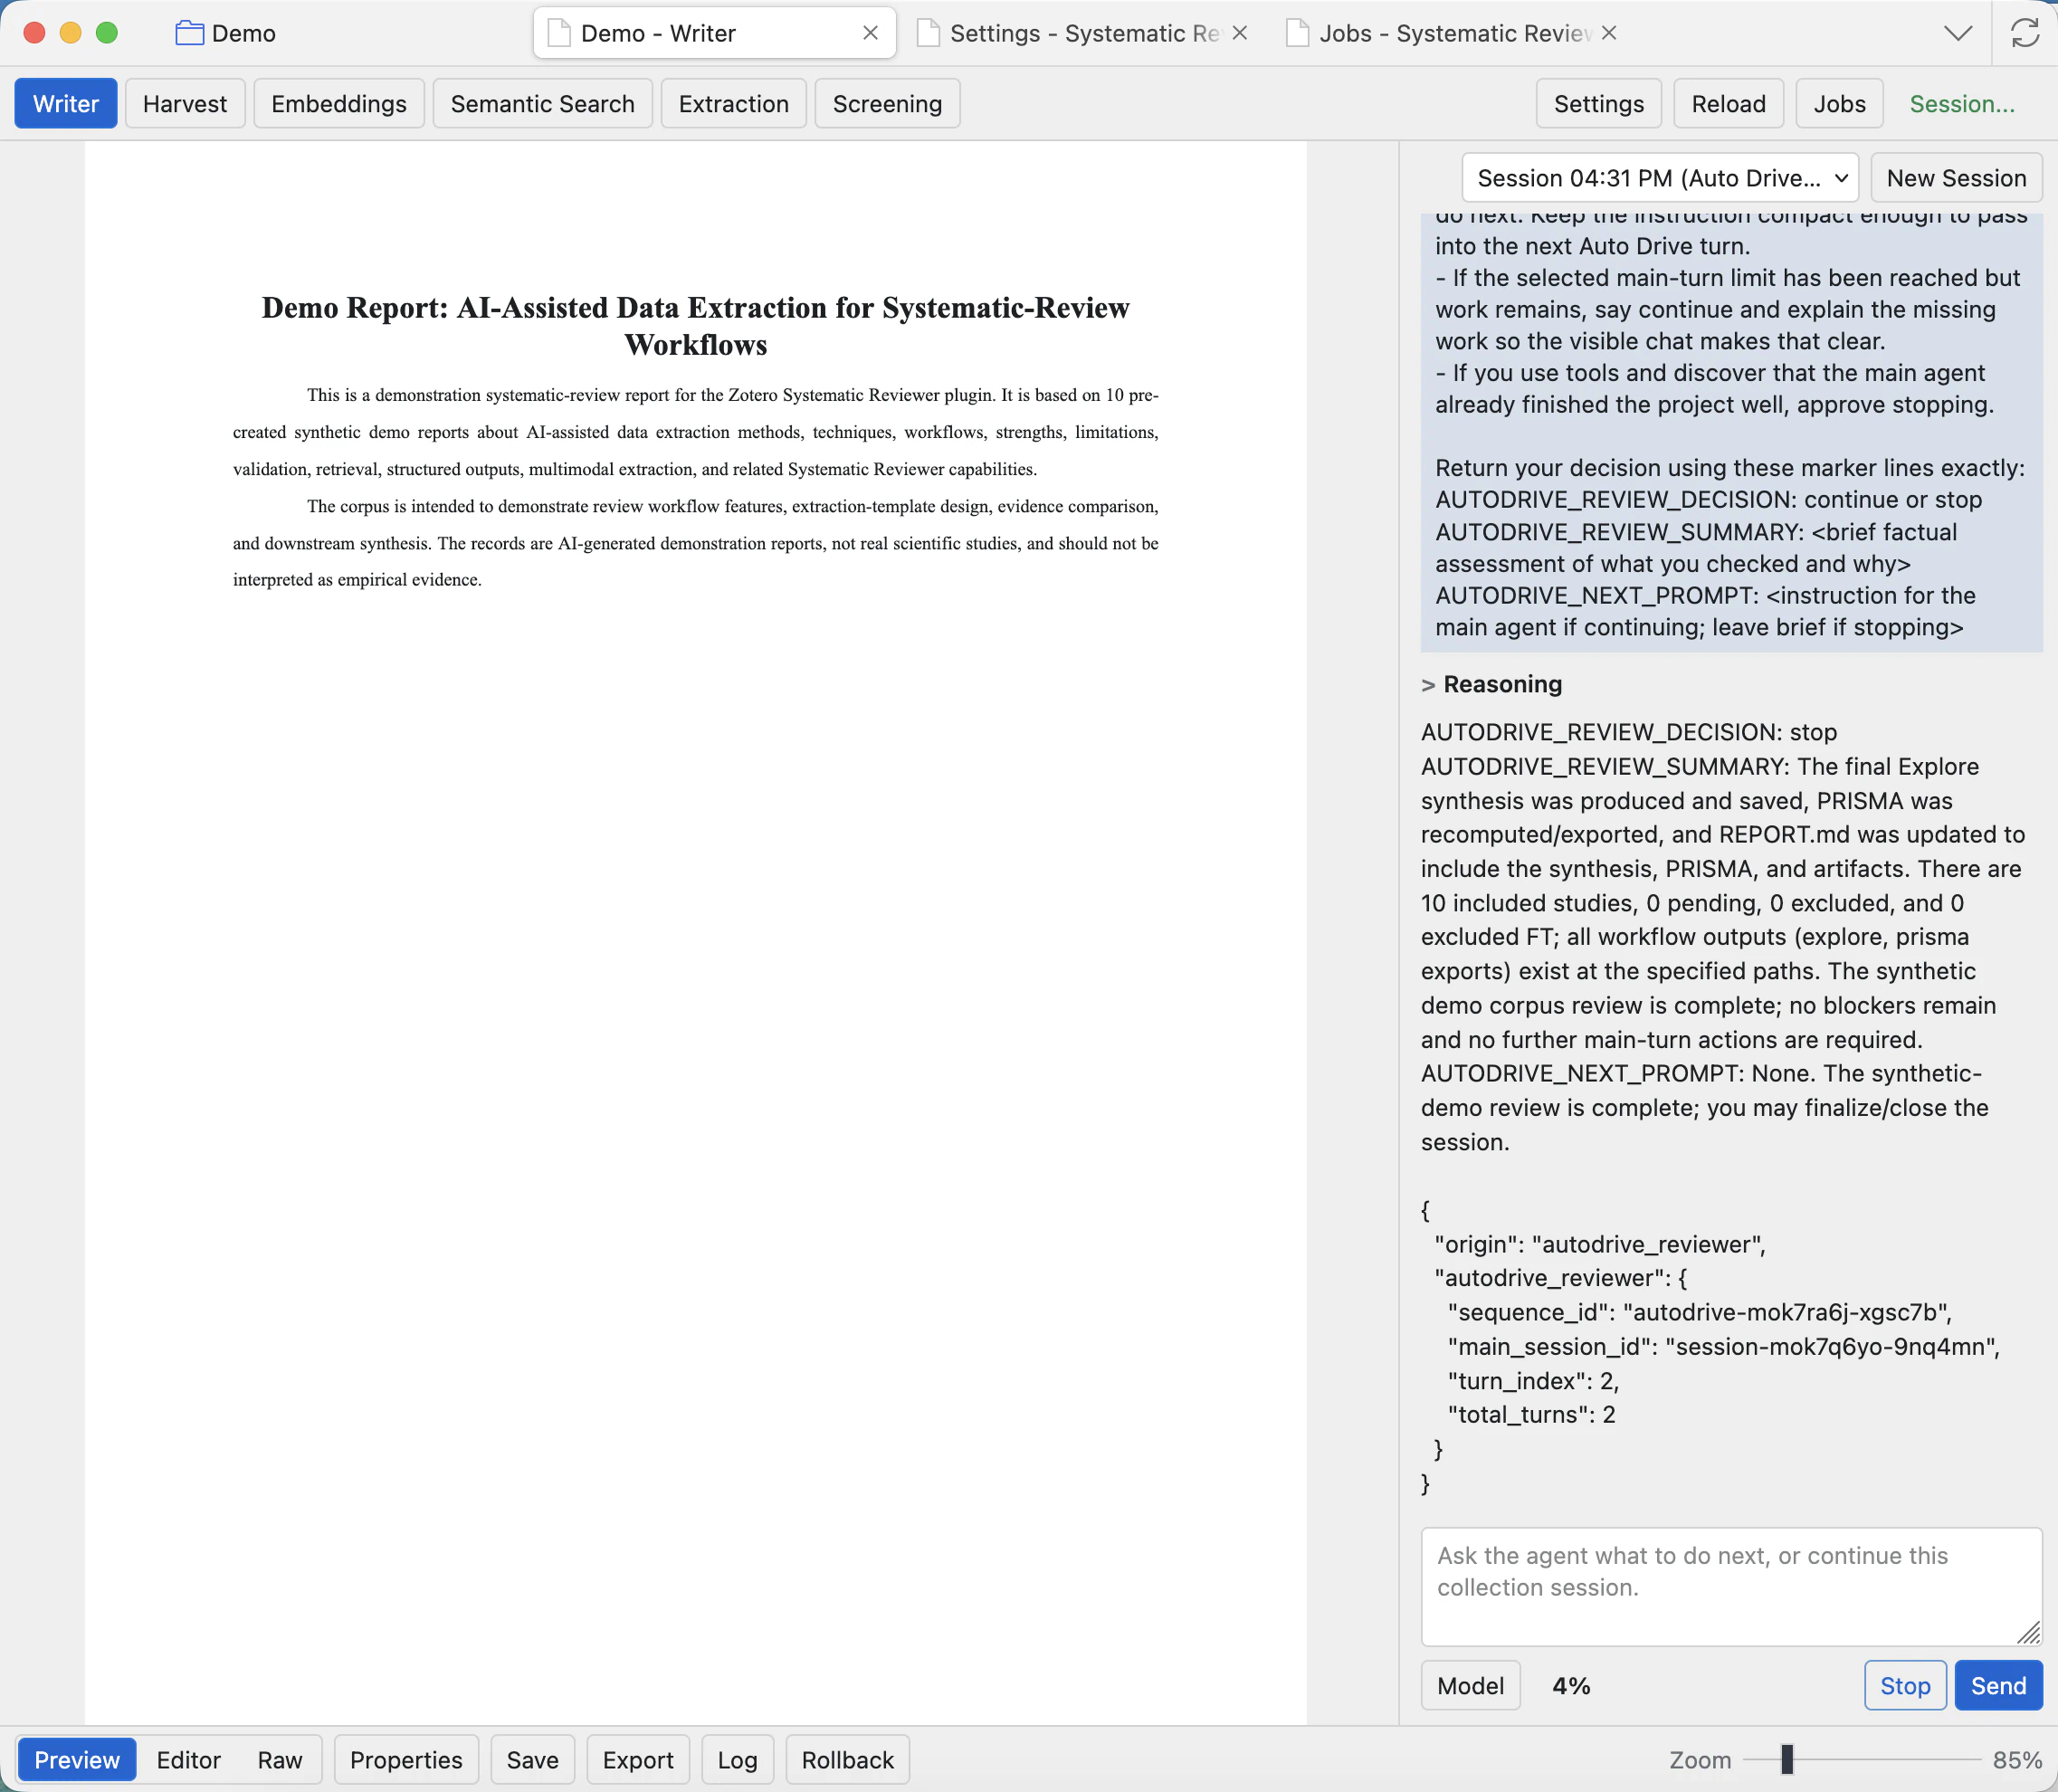Open the Screening module

[x=887, y=103]
